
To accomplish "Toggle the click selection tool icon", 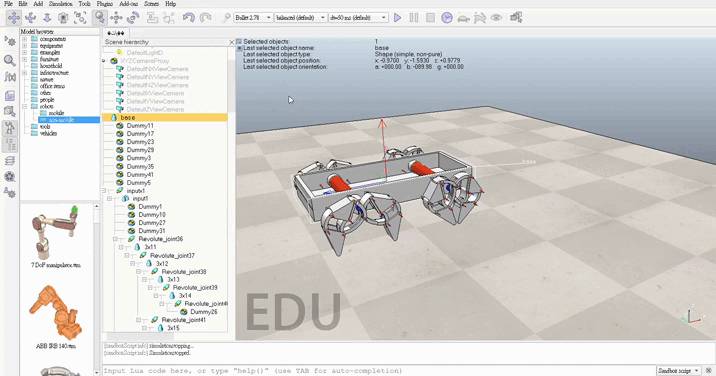I will click(100, 18).
